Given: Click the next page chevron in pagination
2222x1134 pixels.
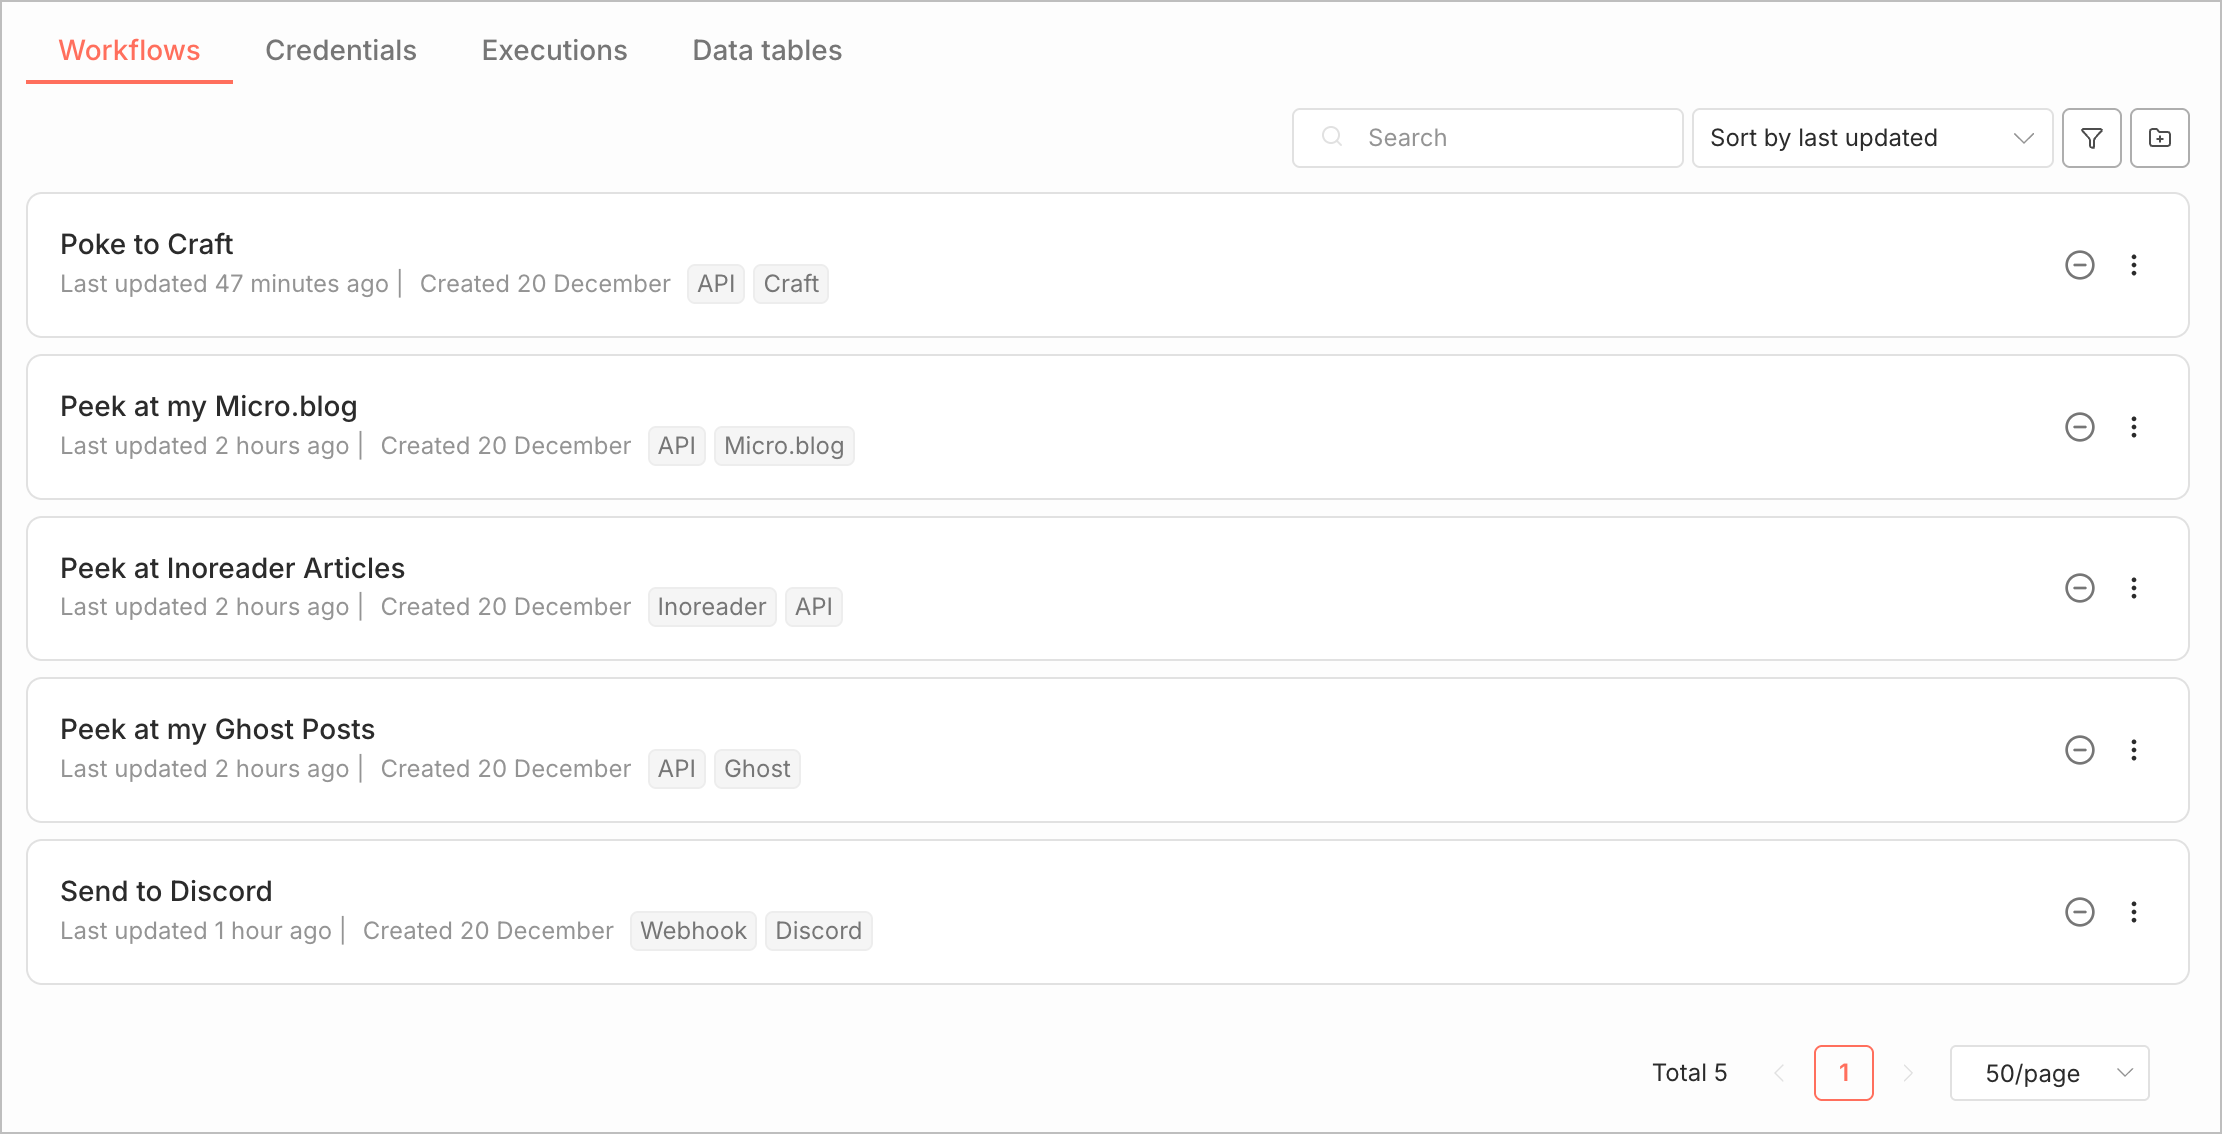Looking at the screenshot, I should point(1907,1073).
